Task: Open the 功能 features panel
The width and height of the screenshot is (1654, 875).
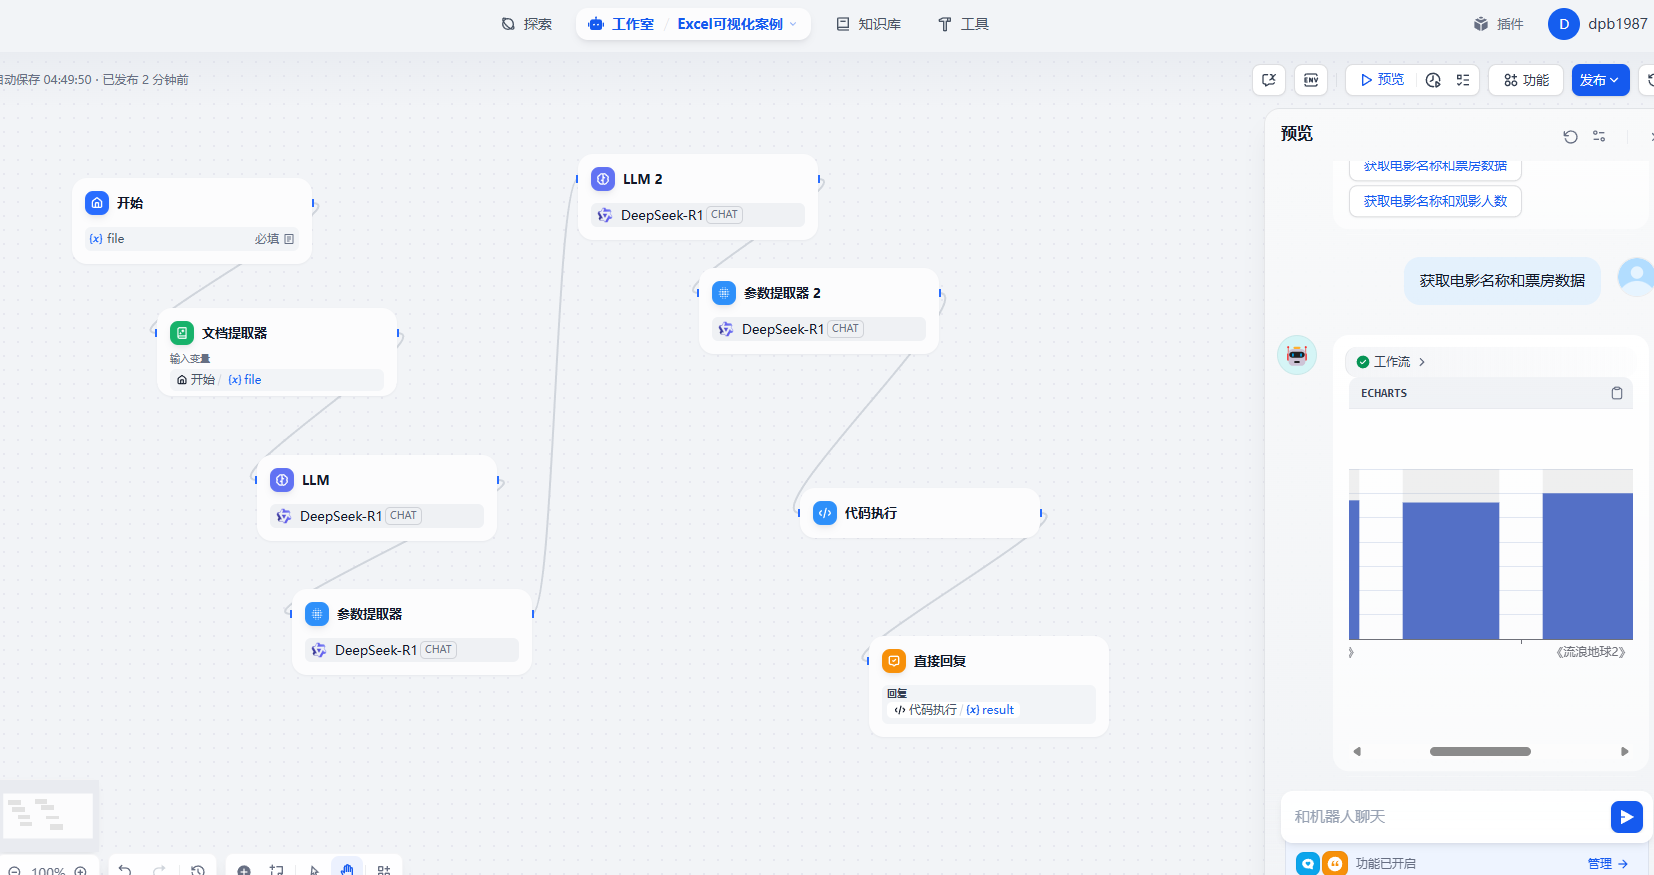Action: click(x=1526, y=80)
